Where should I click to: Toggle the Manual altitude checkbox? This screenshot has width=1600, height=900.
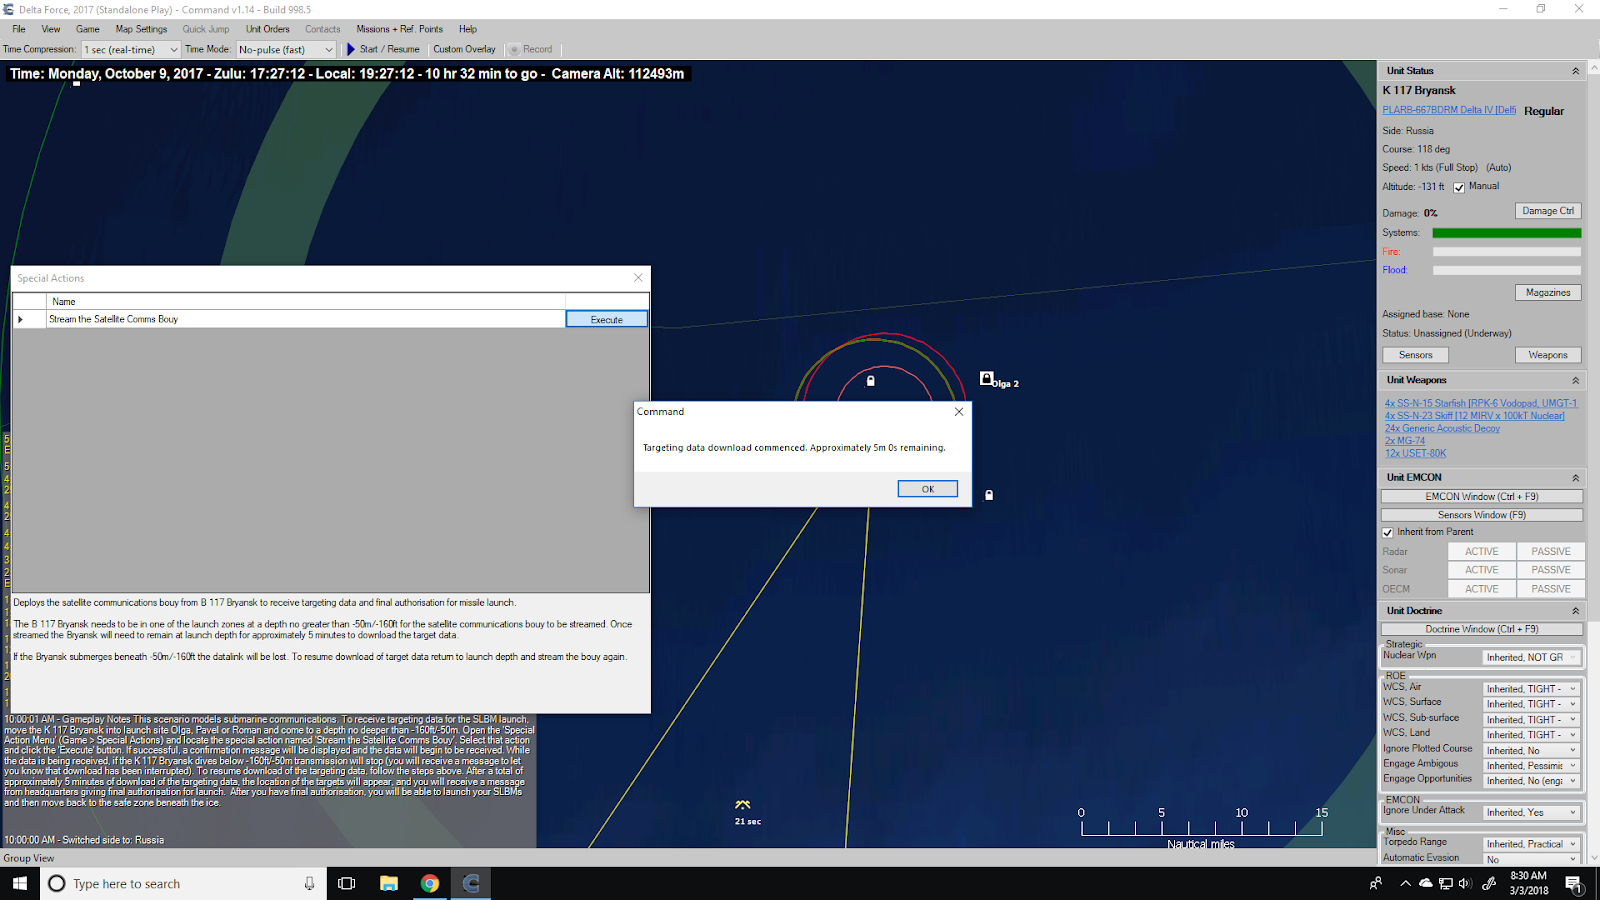[x=1459, y=187]
